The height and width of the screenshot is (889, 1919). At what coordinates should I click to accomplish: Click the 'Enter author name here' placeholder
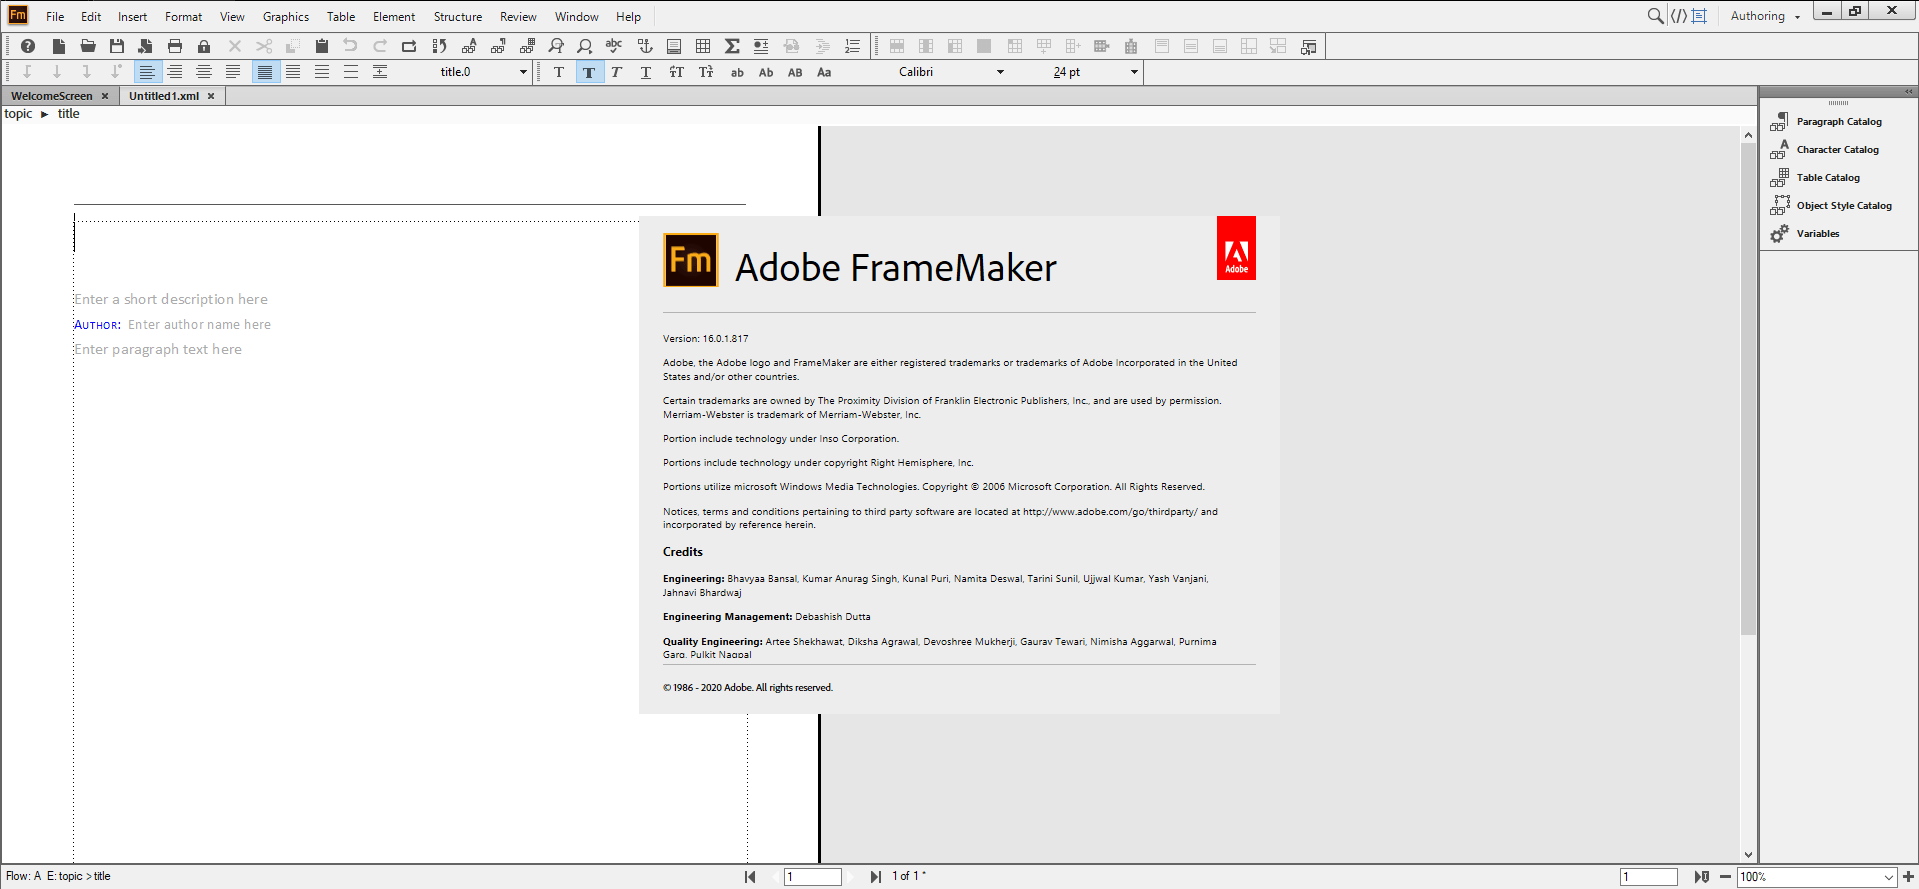(199, 324)
